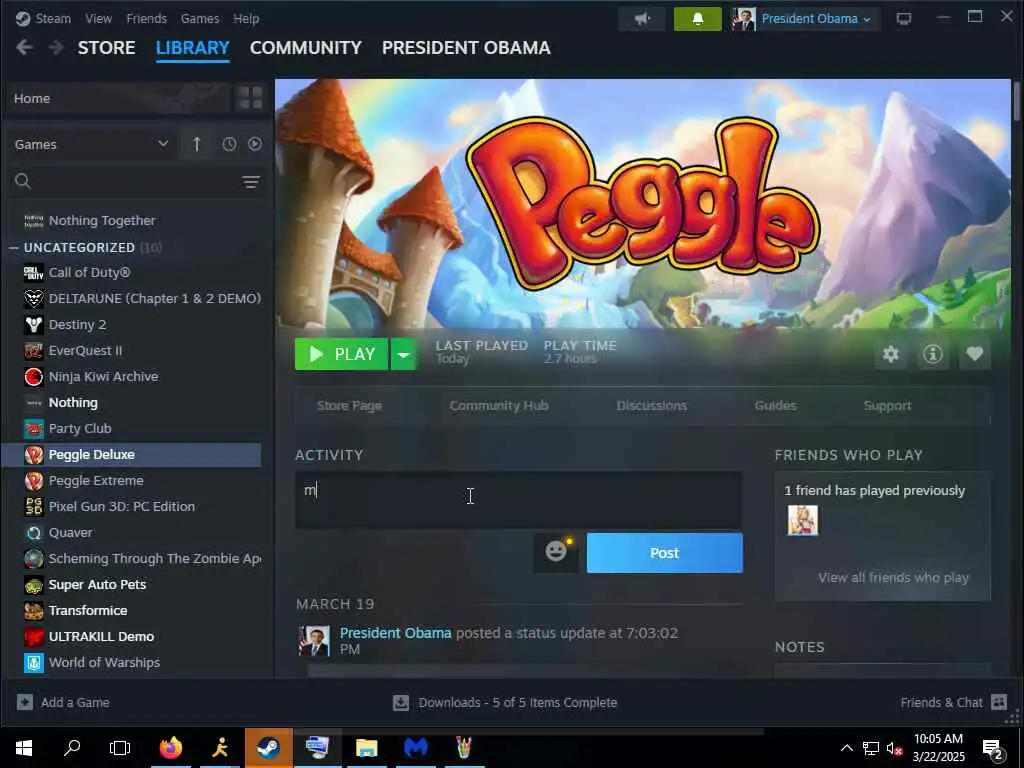The height and width of the screenshot is (768, 1024).
Task: Open Firefox from the taskbar
Action: coord(171,748)
